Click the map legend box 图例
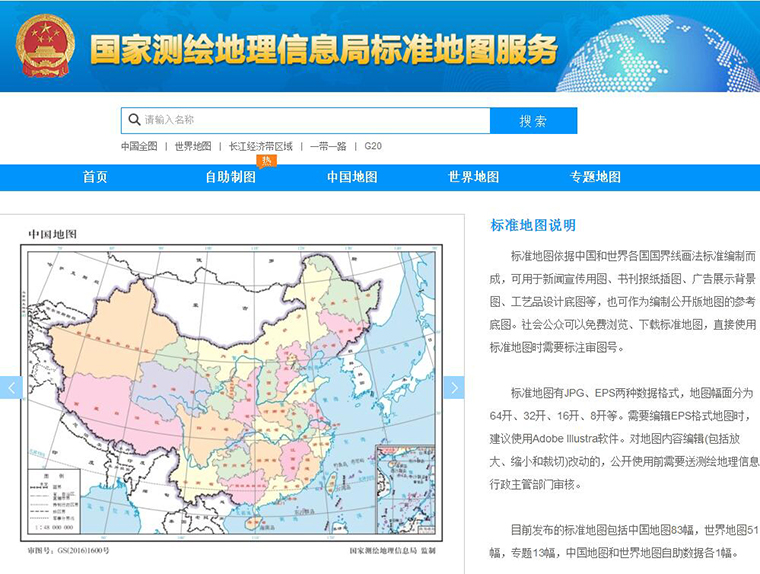 click(54, 501)
